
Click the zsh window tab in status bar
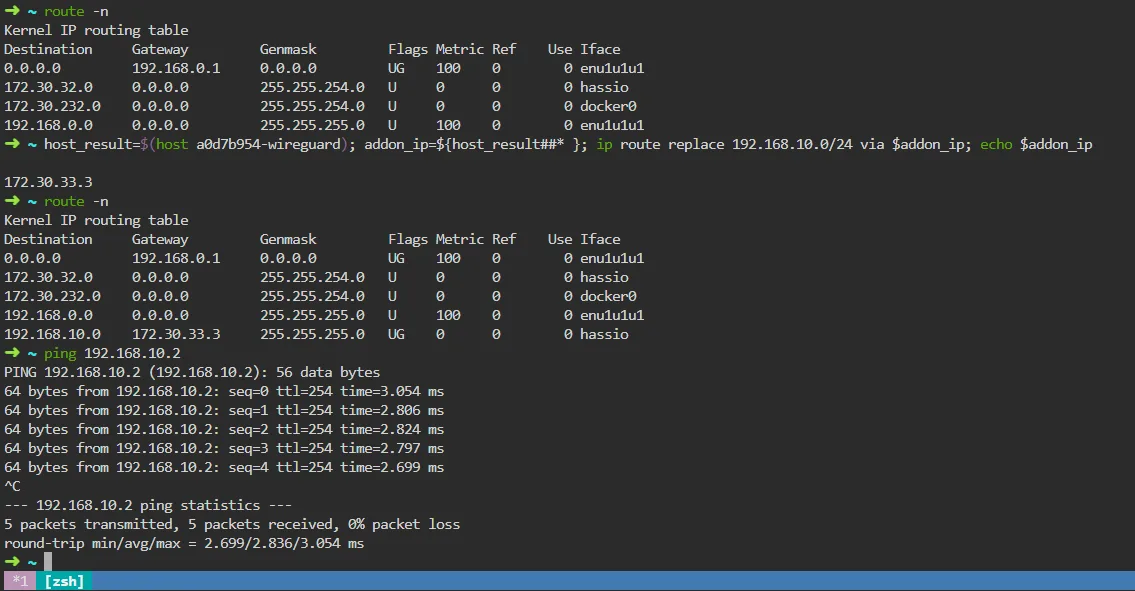[64, 581]
